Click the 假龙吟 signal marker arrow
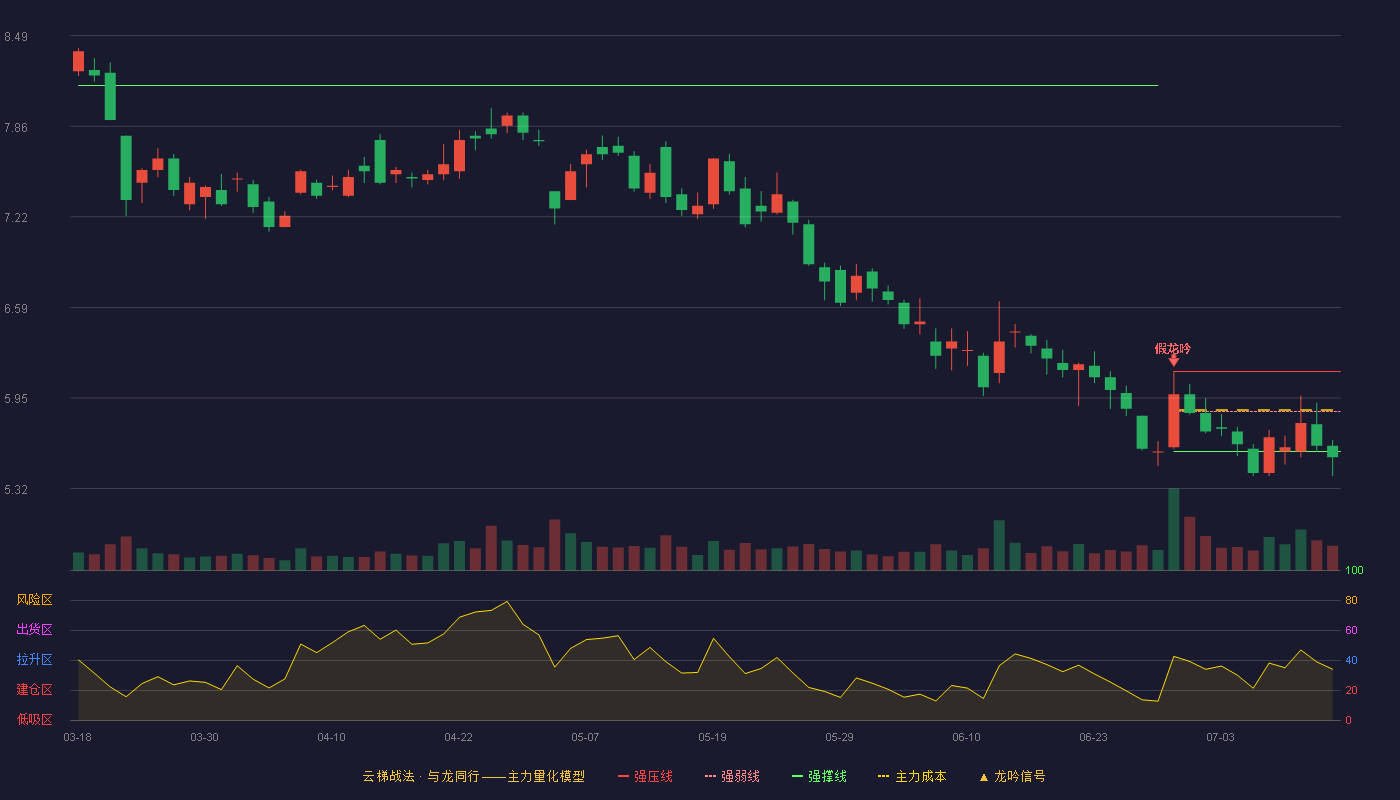The height and width of the screenshot is (800, 1400). point(1173,361)
